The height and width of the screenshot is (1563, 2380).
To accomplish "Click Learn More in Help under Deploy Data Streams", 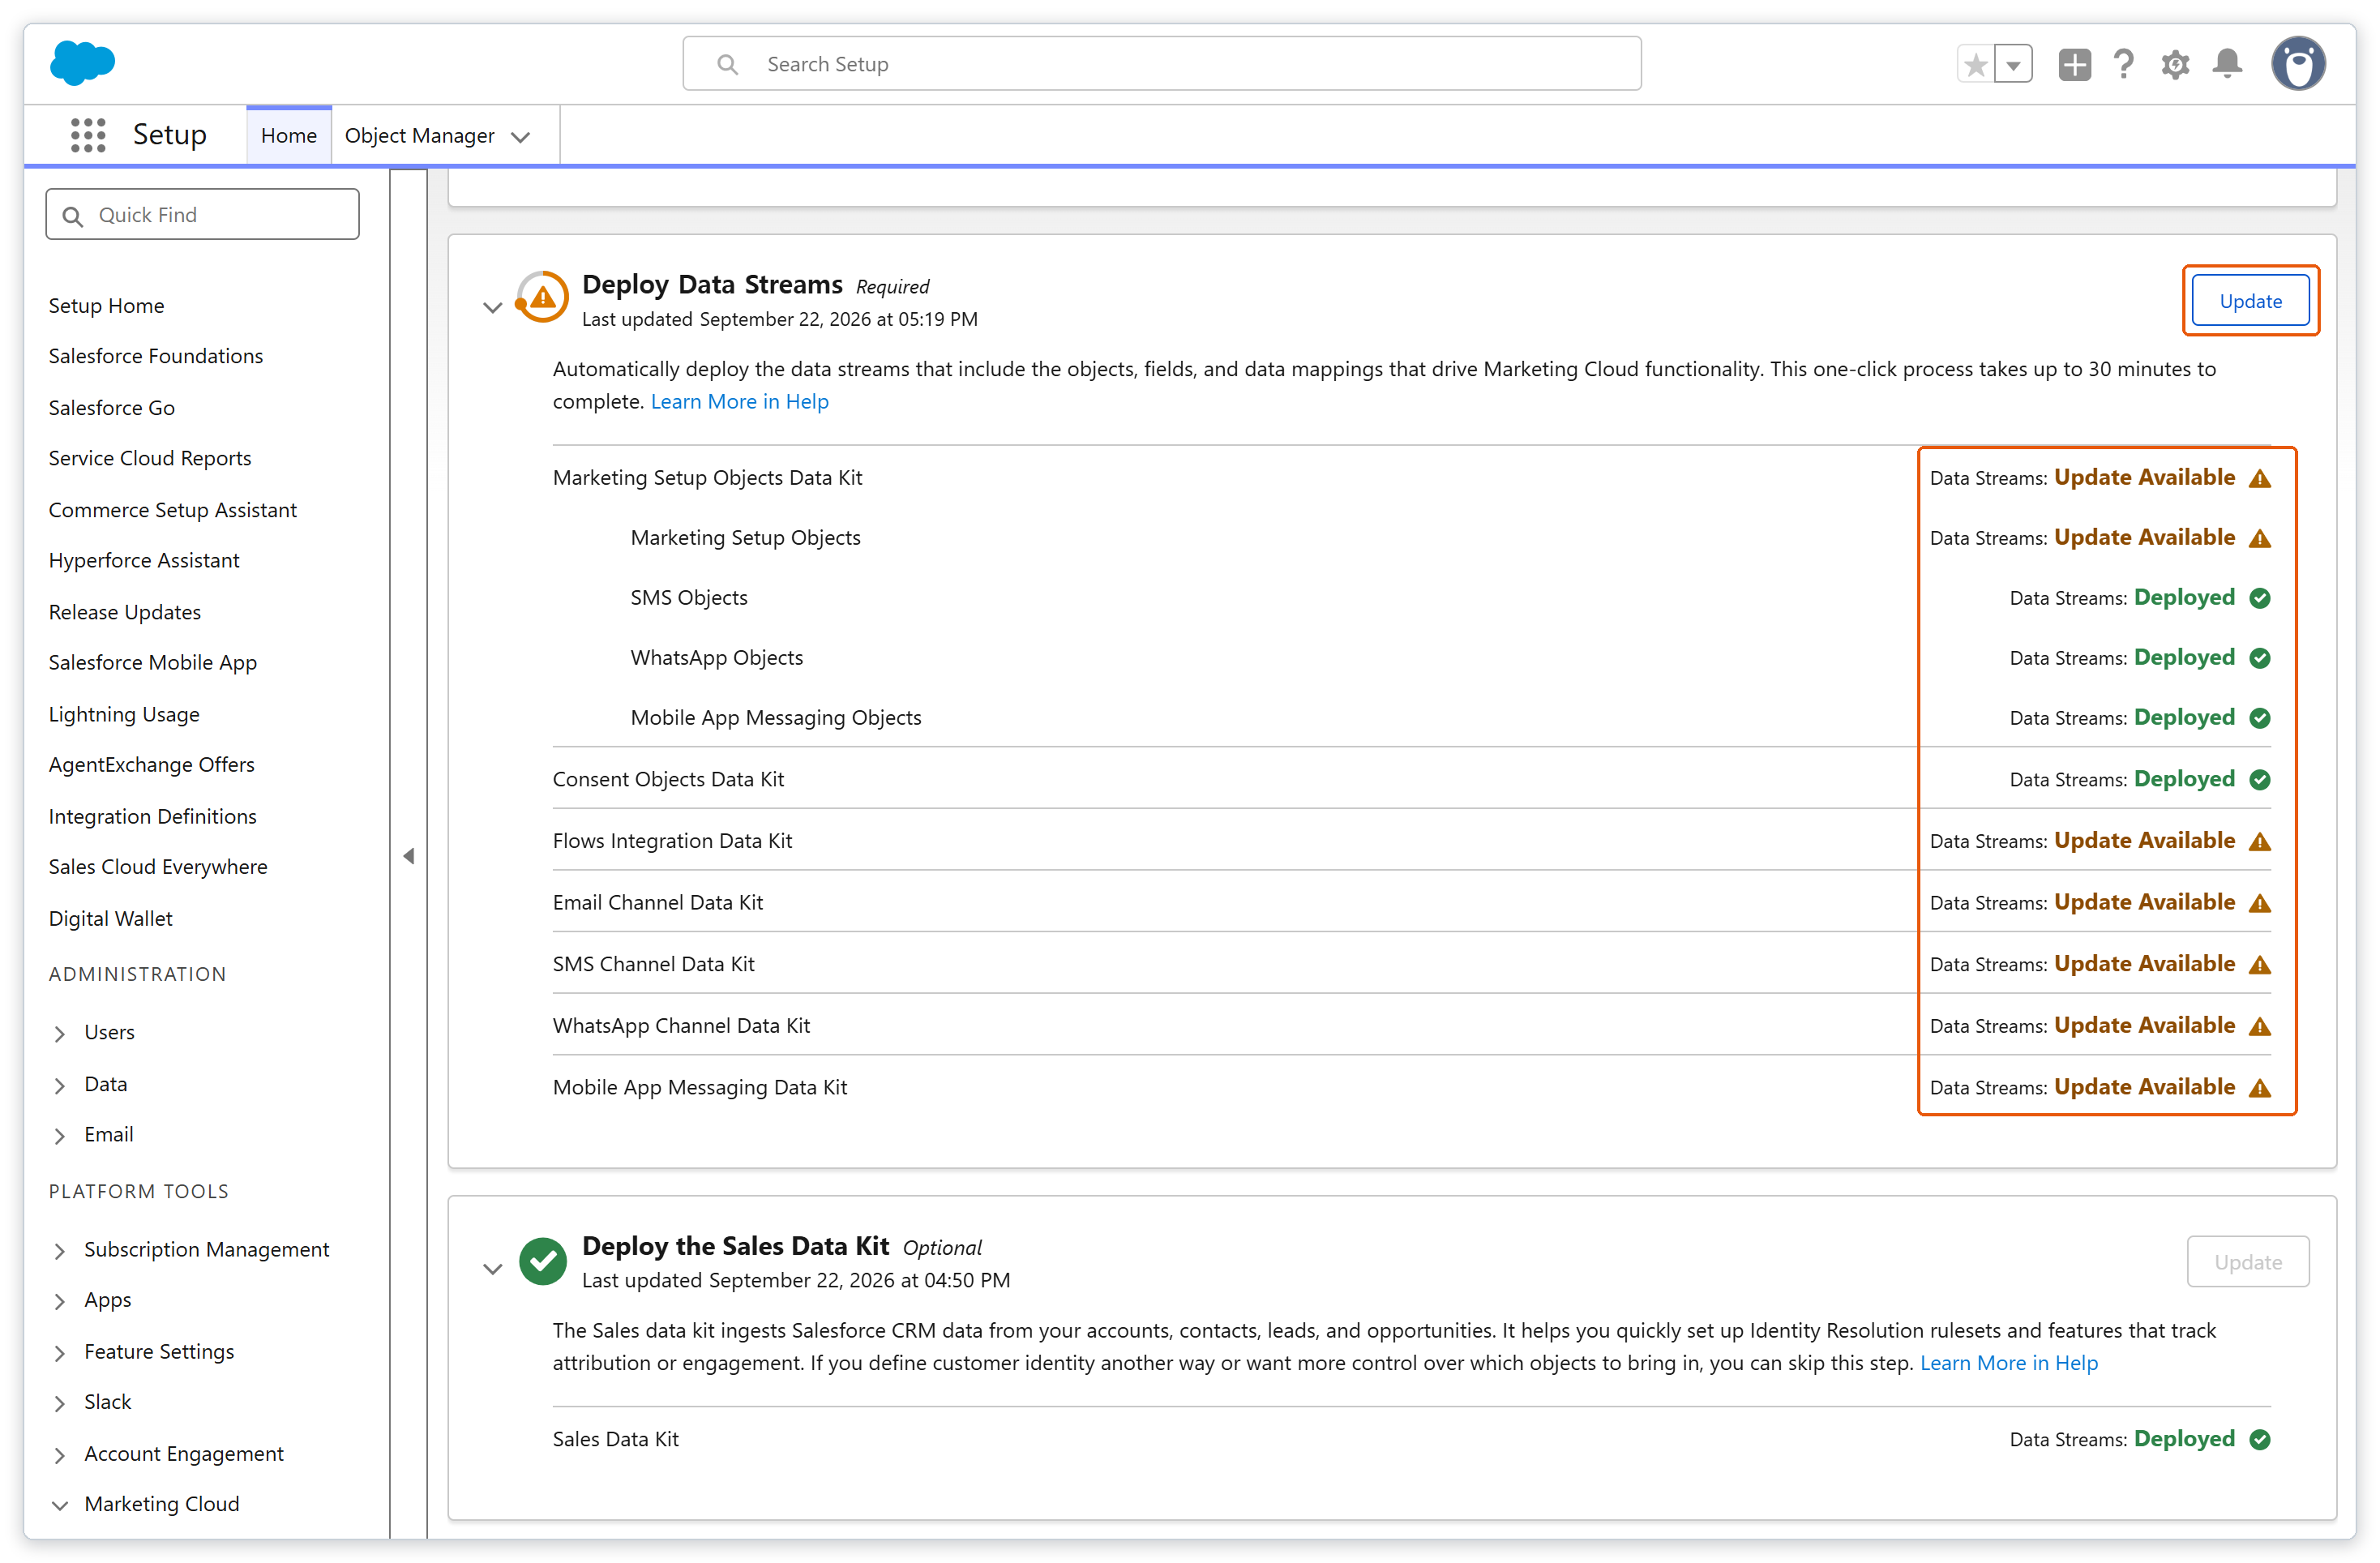I will pos(739,401).
